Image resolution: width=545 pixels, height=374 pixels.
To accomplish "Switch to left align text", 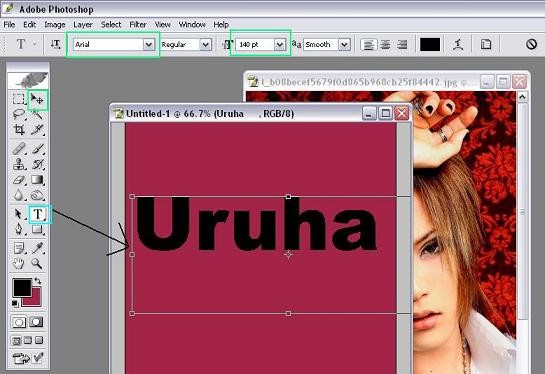I will click(x=368, y=45).
